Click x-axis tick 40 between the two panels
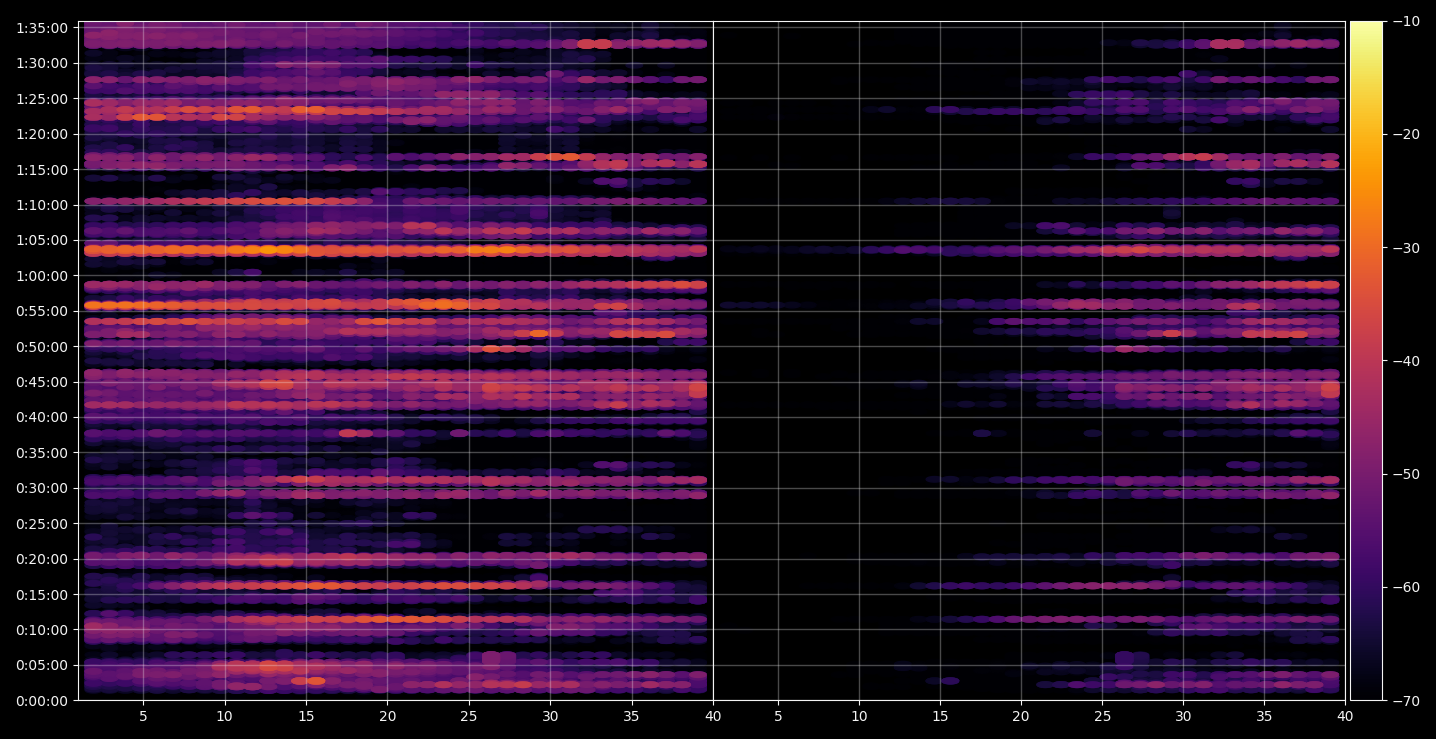 713,716
